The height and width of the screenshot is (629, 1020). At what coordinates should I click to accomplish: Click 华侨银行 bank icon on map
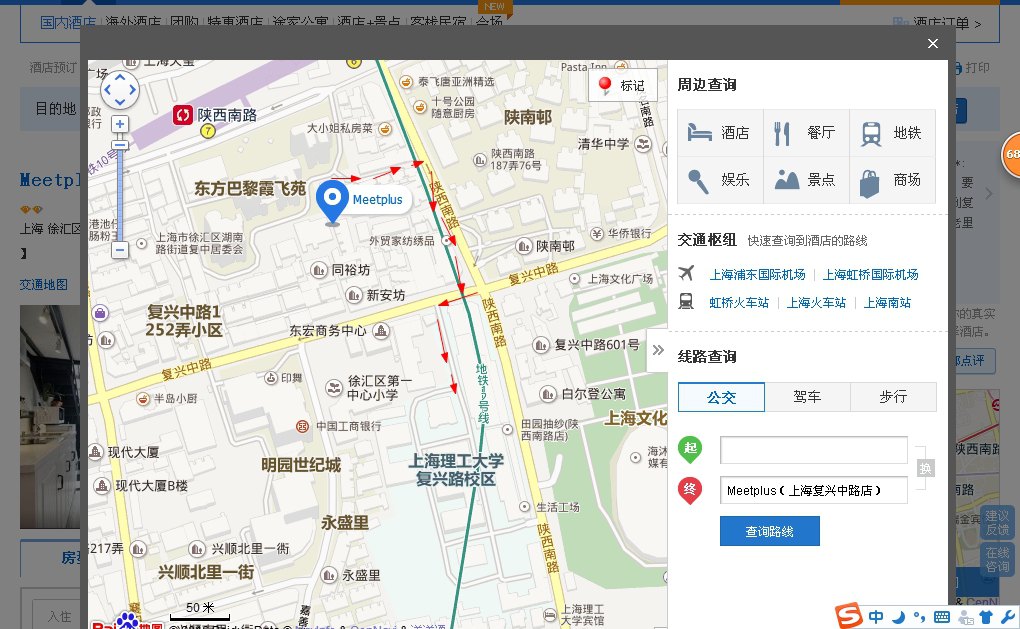pos(597,234)
